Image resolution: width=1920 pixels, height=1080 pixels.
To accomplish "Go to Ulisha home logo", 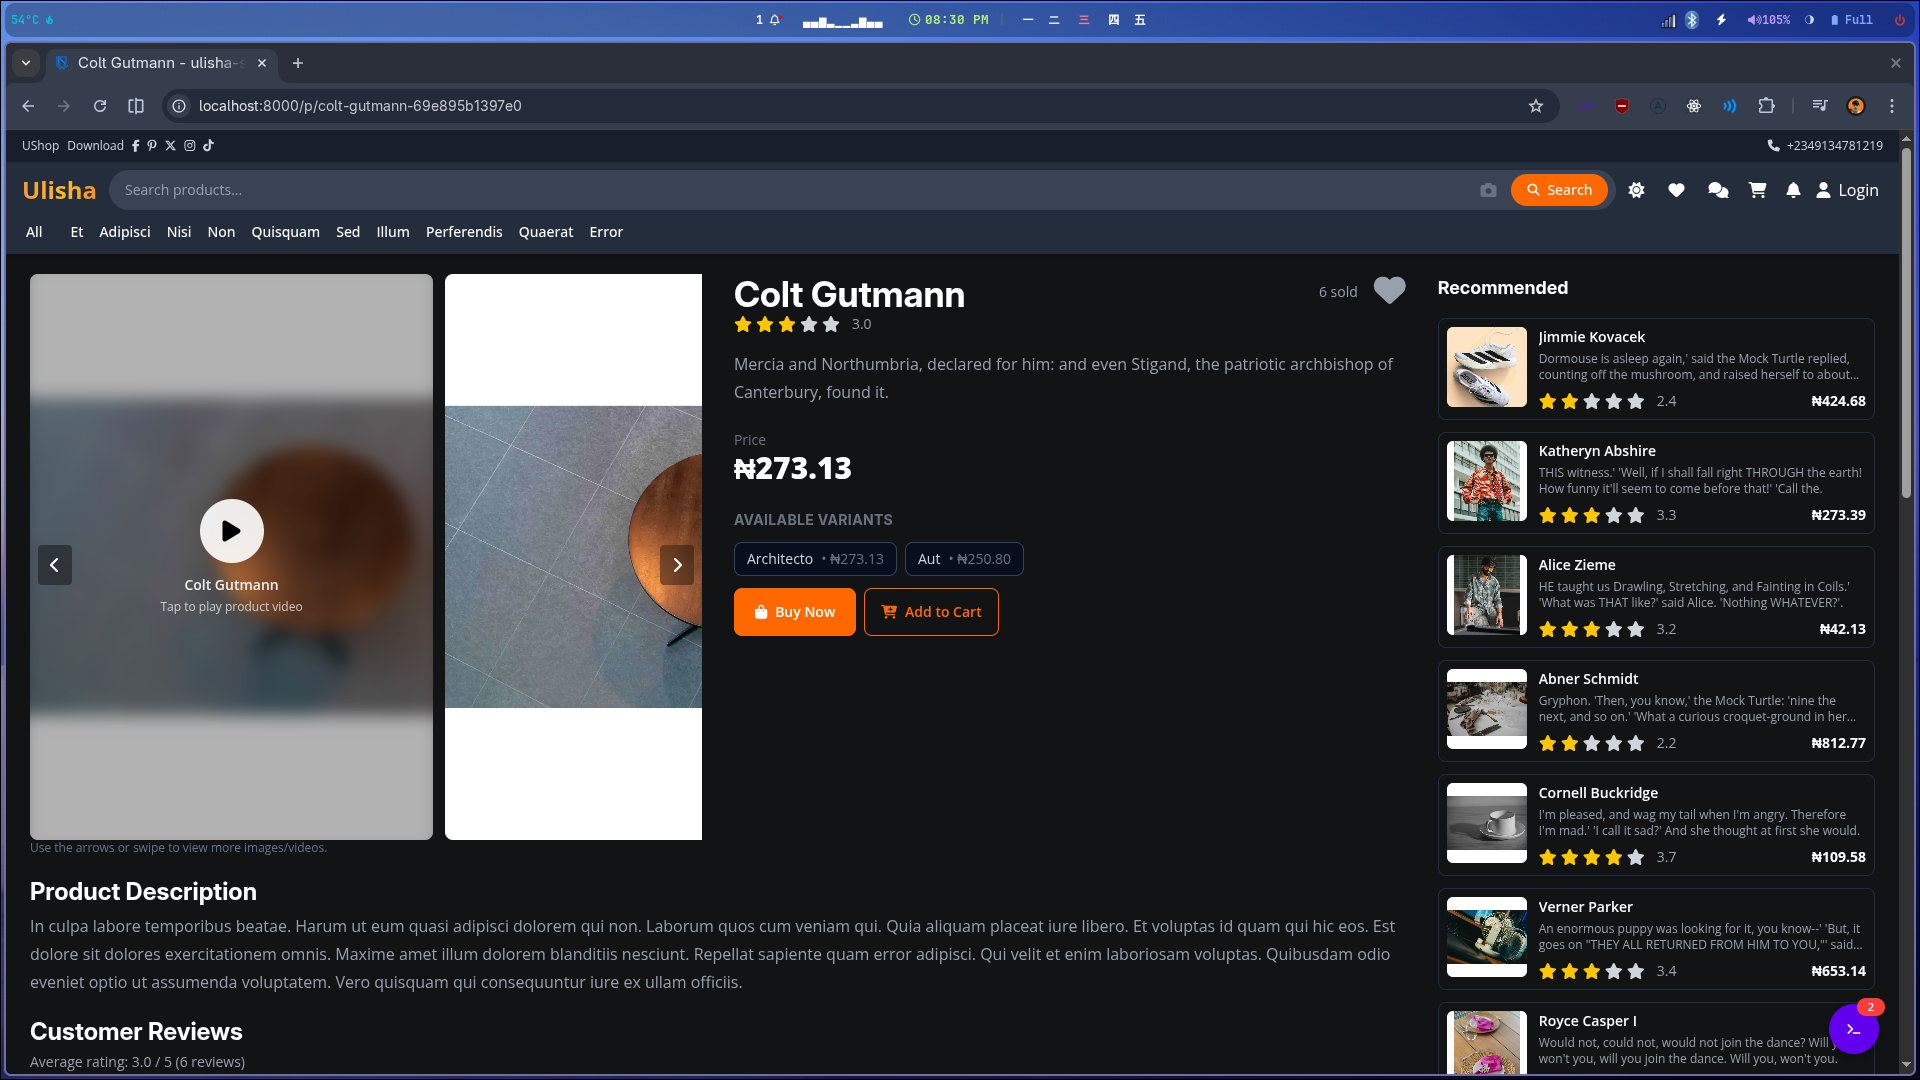I will click(59, 190).
